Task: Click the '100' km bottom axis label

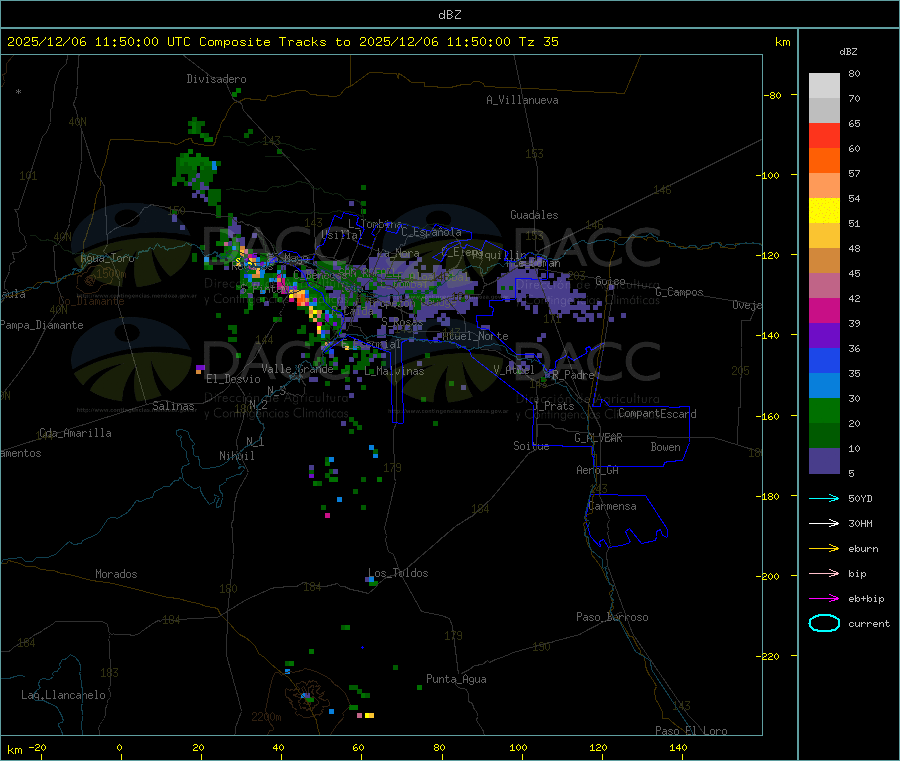Action: coord(518,747)
